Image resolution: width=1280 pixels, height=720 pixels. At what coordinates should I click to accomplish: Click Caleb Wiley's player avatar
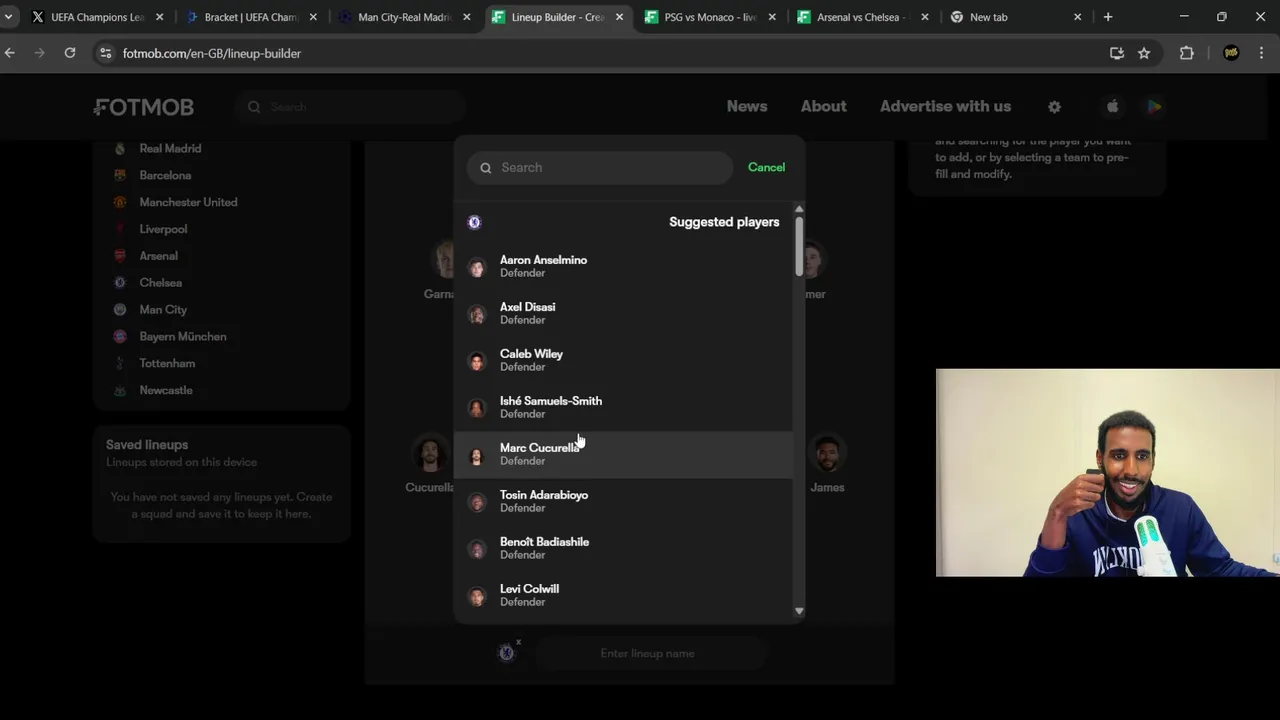point(477,361)
